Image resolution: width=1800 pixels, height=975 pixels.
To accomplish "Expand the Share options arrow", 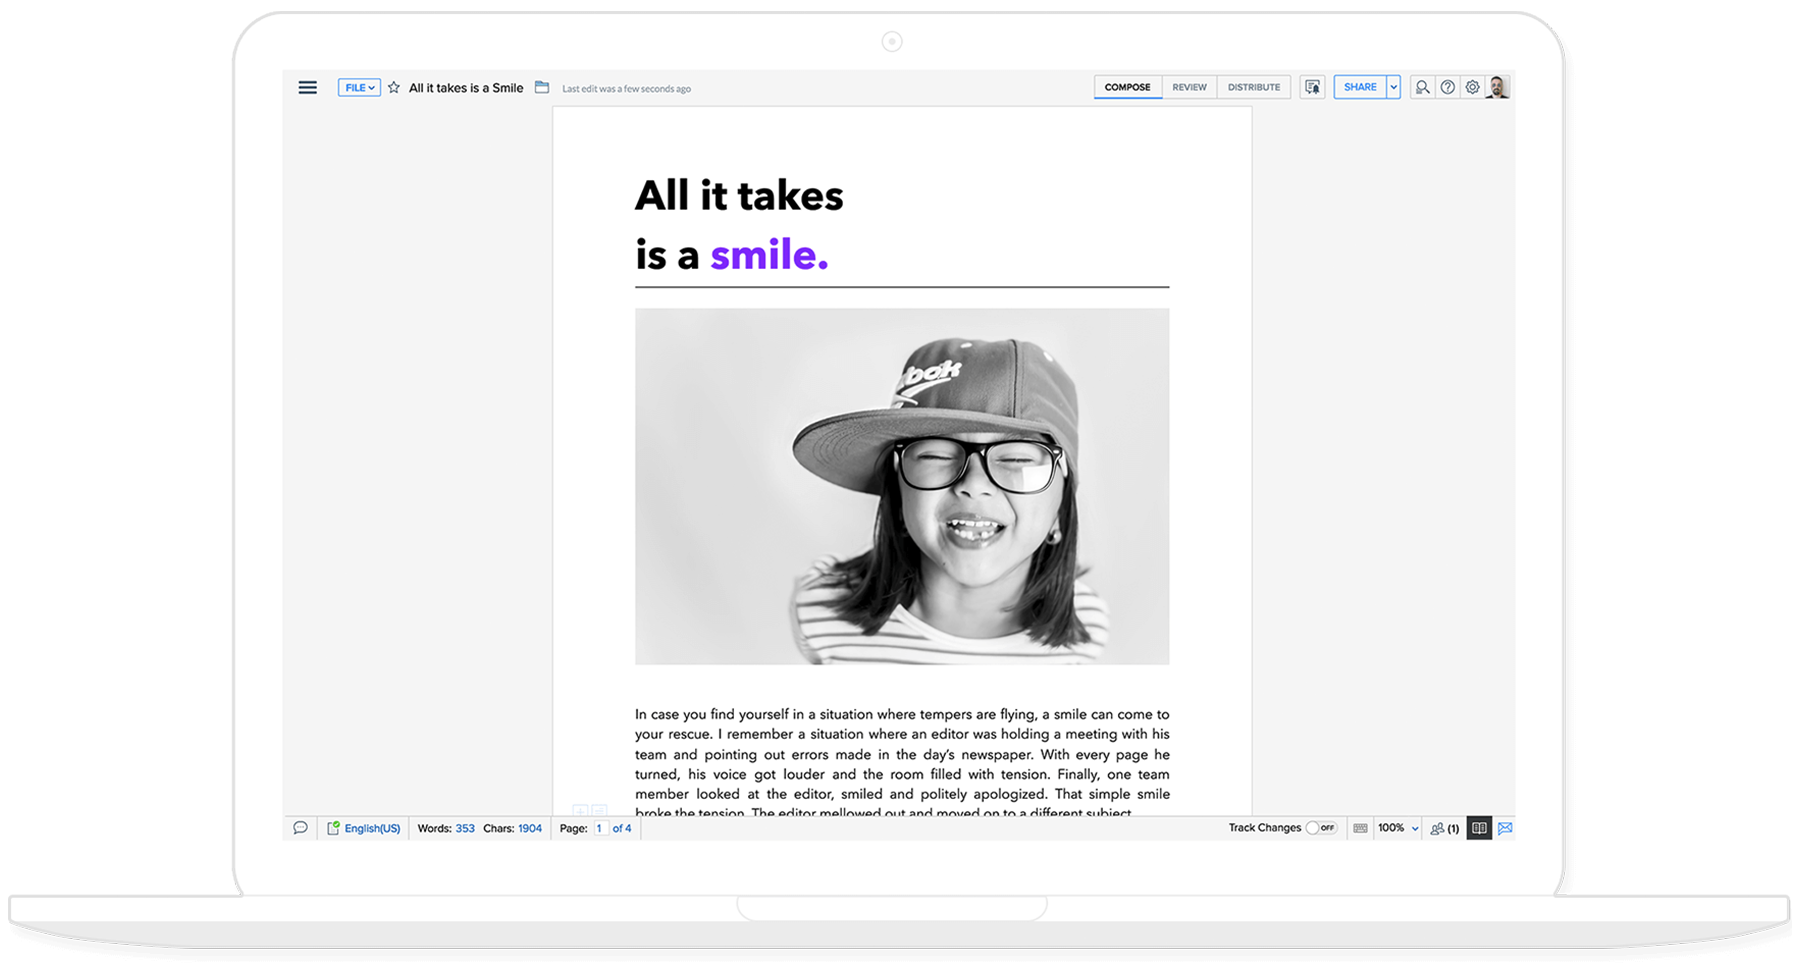I will (x=1393, y=87).
